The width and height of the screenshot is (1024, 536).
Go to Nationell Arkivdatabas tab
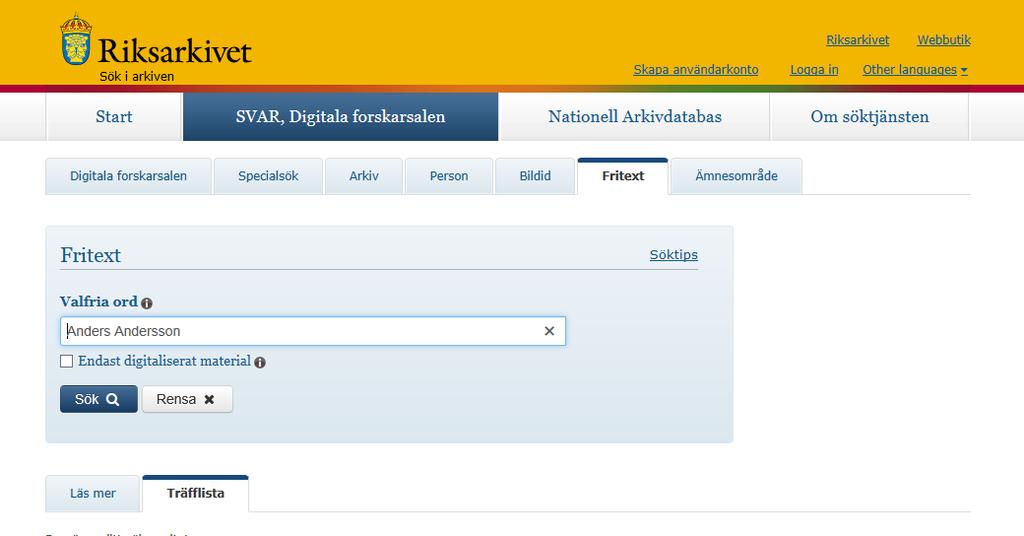[635, 117]
